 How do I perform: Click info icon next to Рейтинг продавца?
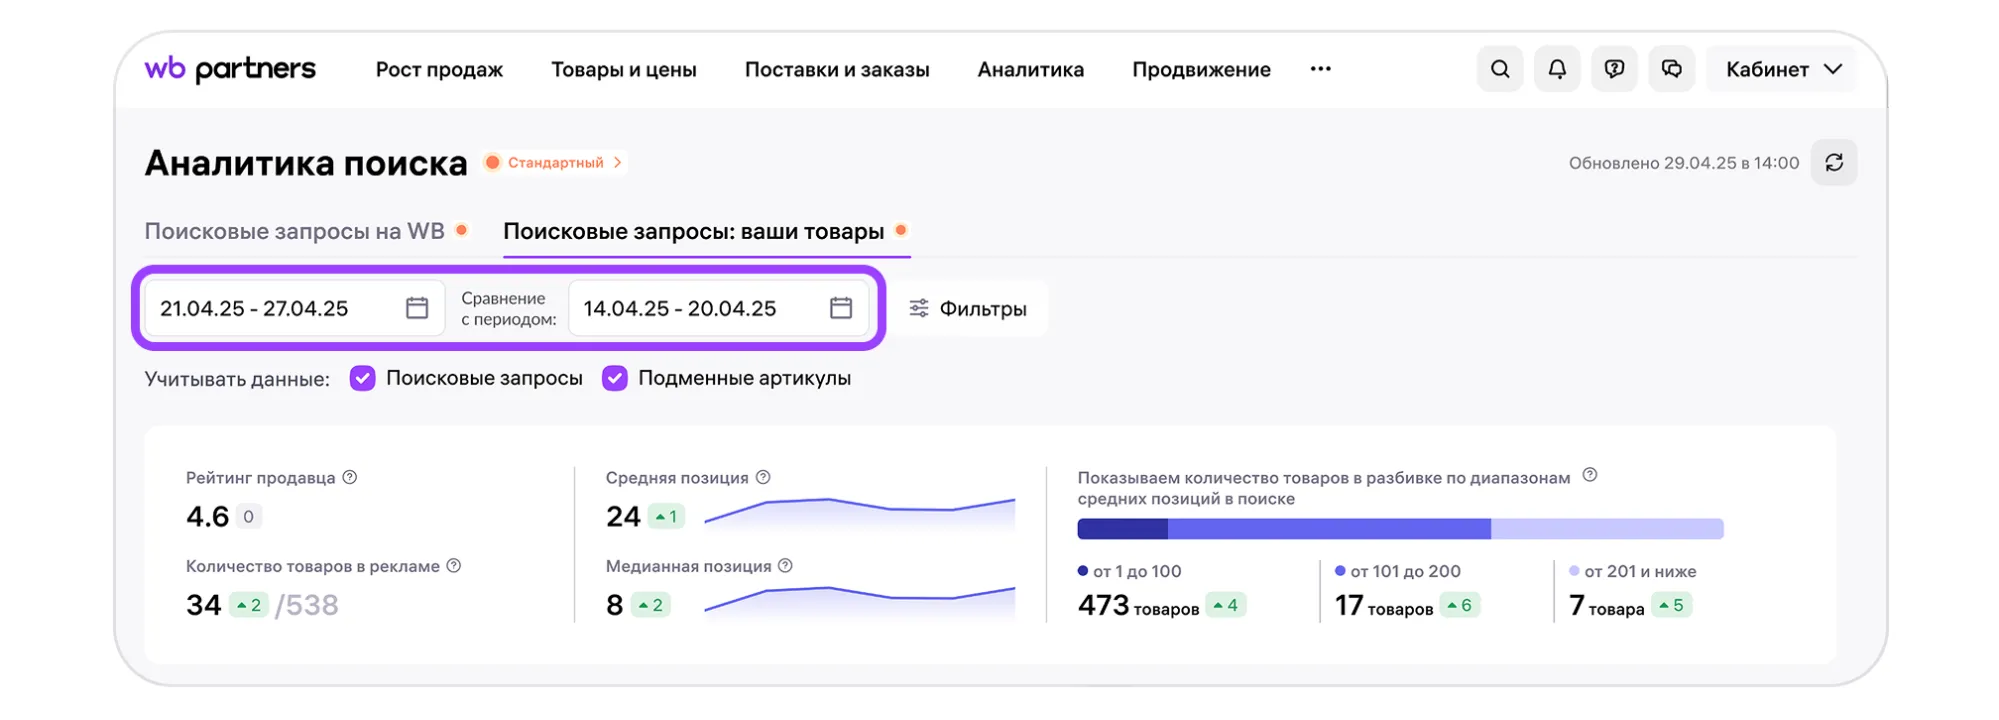pyautogui.click(x=350, y=478)
